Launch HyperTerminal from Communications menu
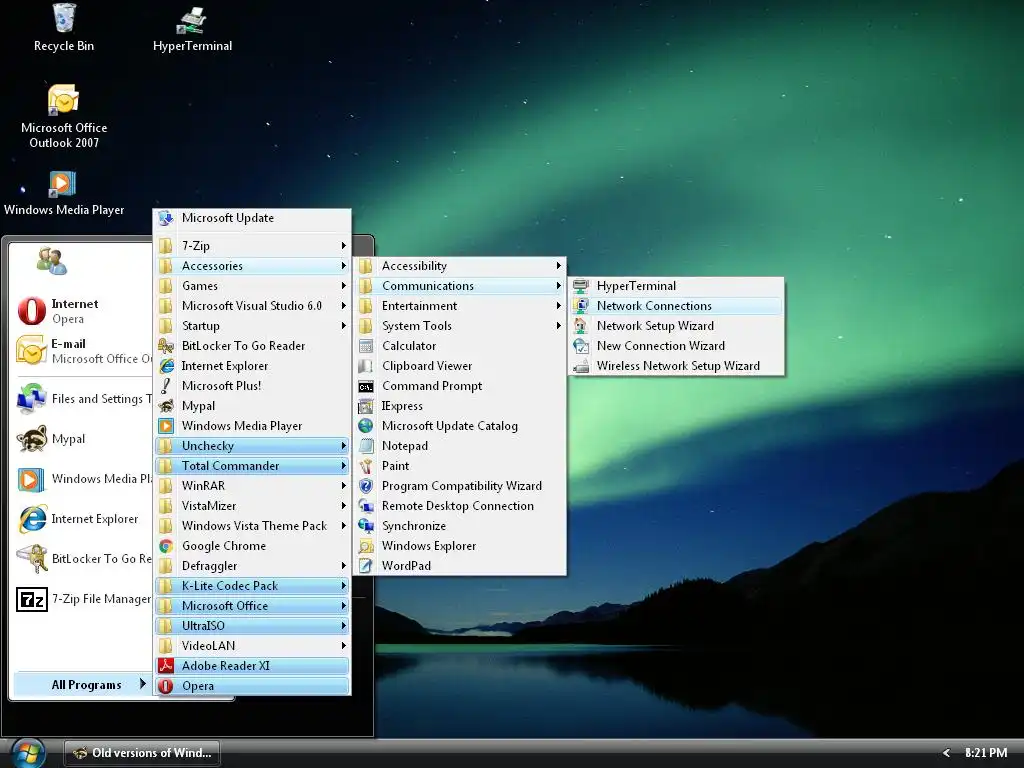 [x=677, y=286]
